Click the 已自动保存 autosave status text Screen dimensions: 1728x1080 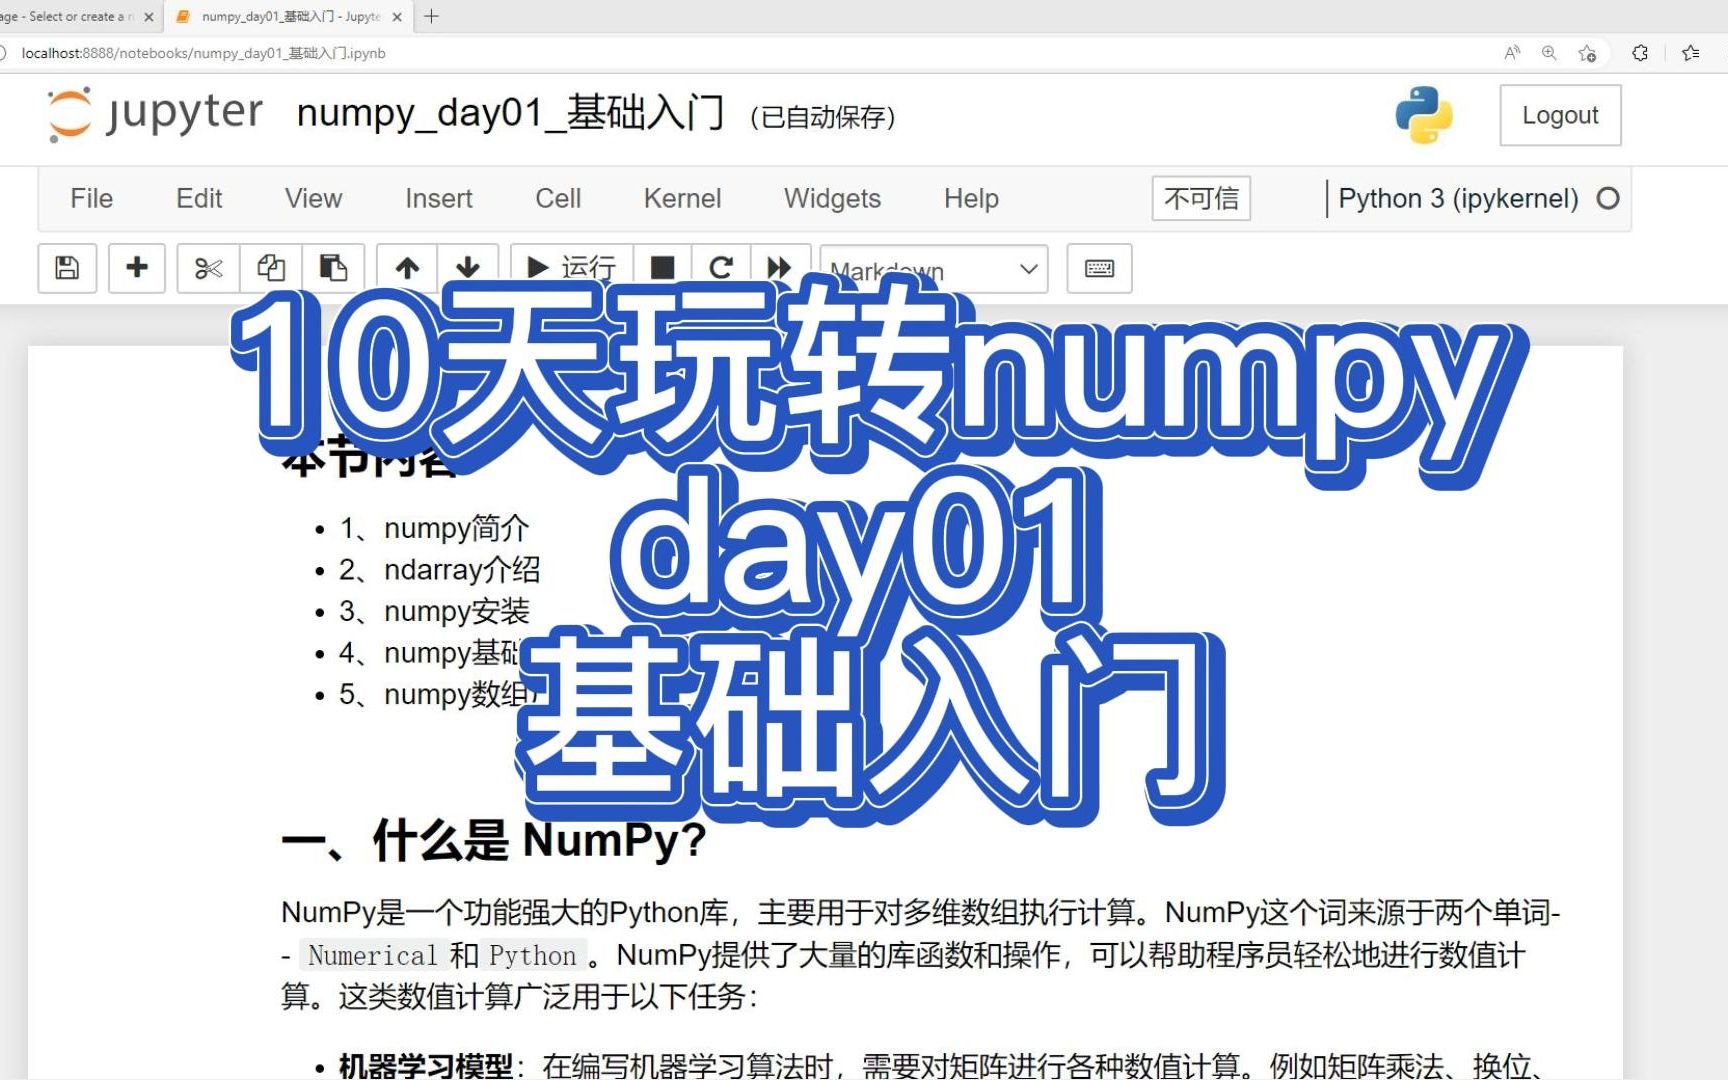pos(822,117)
